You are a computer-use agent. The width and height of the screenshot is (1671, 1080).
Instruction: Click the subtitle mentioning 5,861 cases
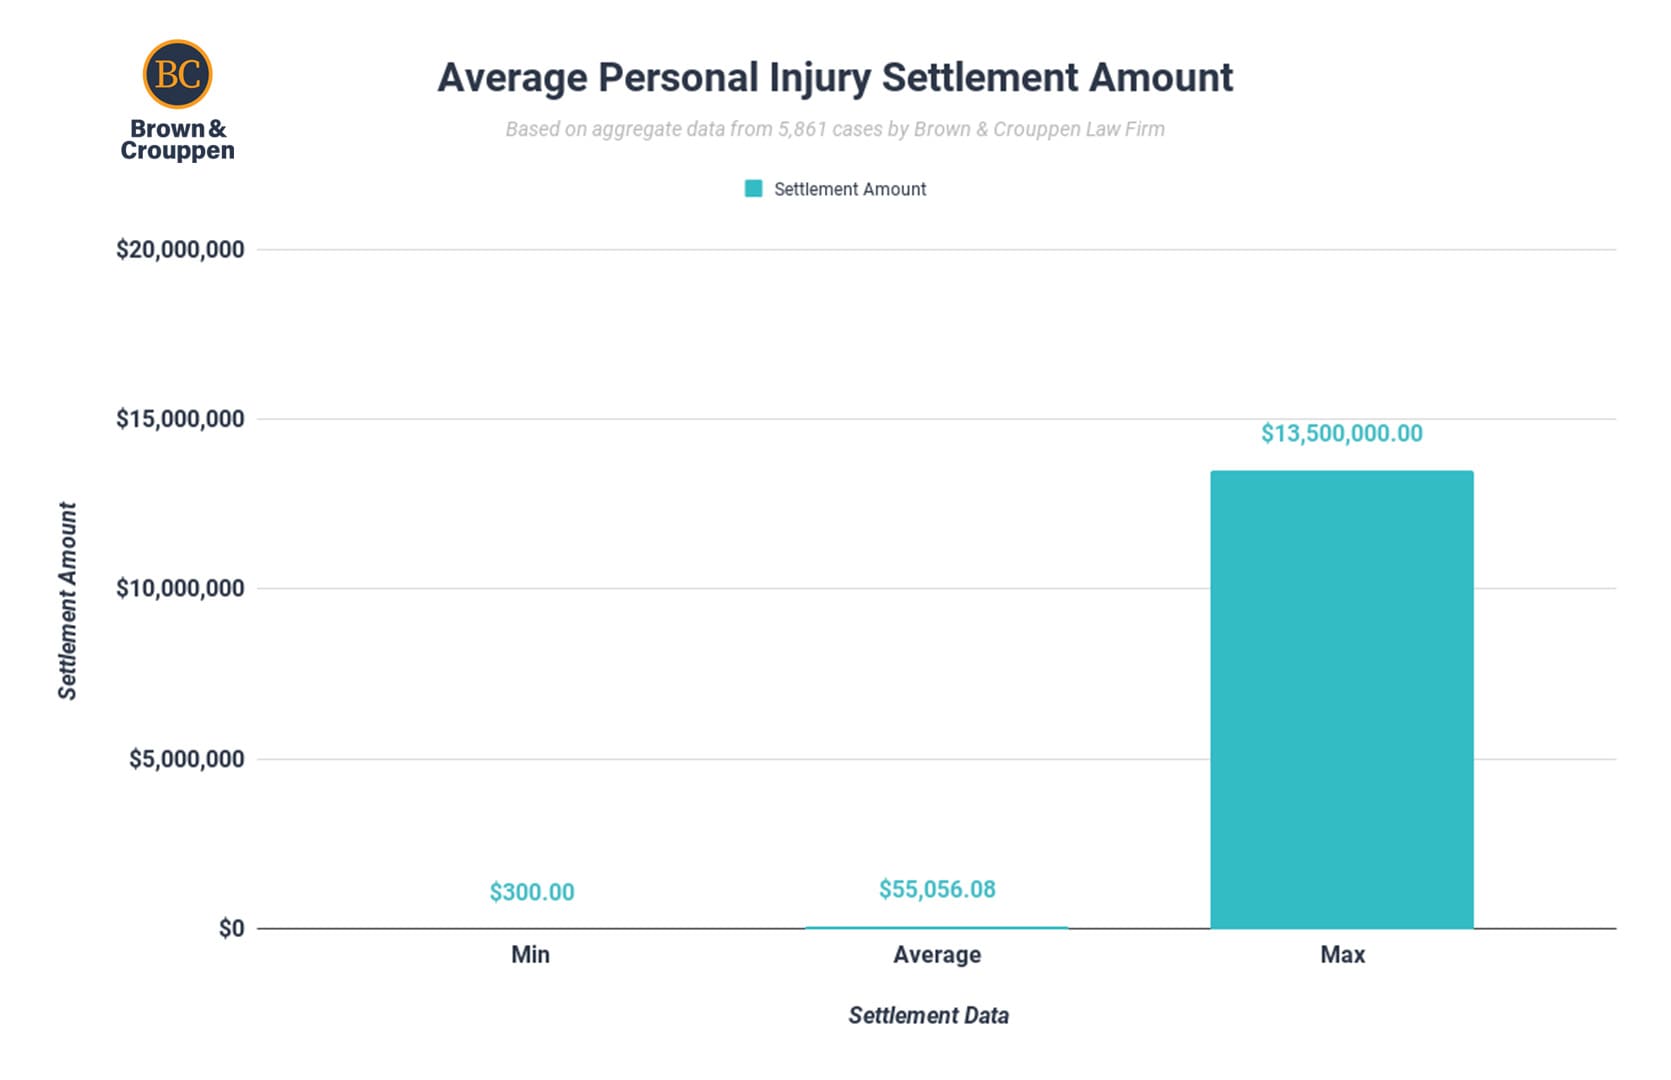(835, 129)
